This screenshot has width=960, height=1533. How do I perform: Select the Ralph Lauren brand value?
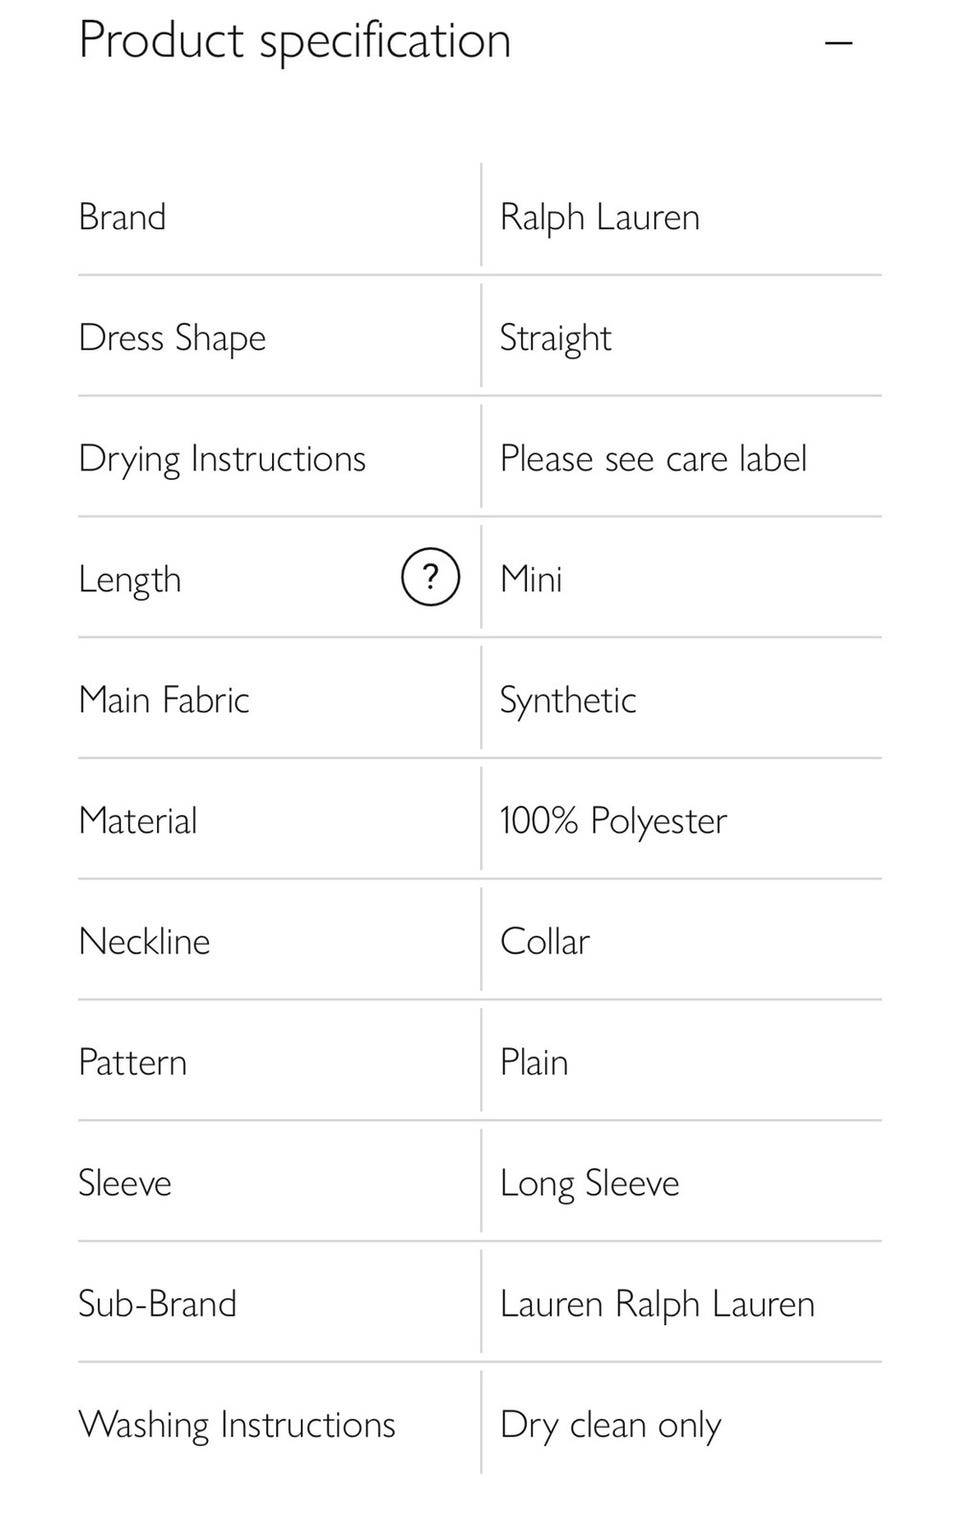599,217
